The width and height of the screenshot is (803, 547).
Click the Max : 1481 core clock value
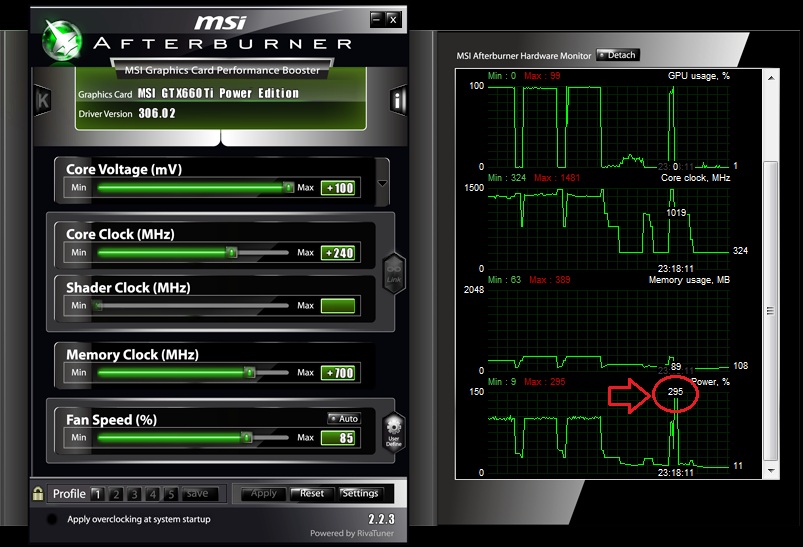tap(557, 178)
